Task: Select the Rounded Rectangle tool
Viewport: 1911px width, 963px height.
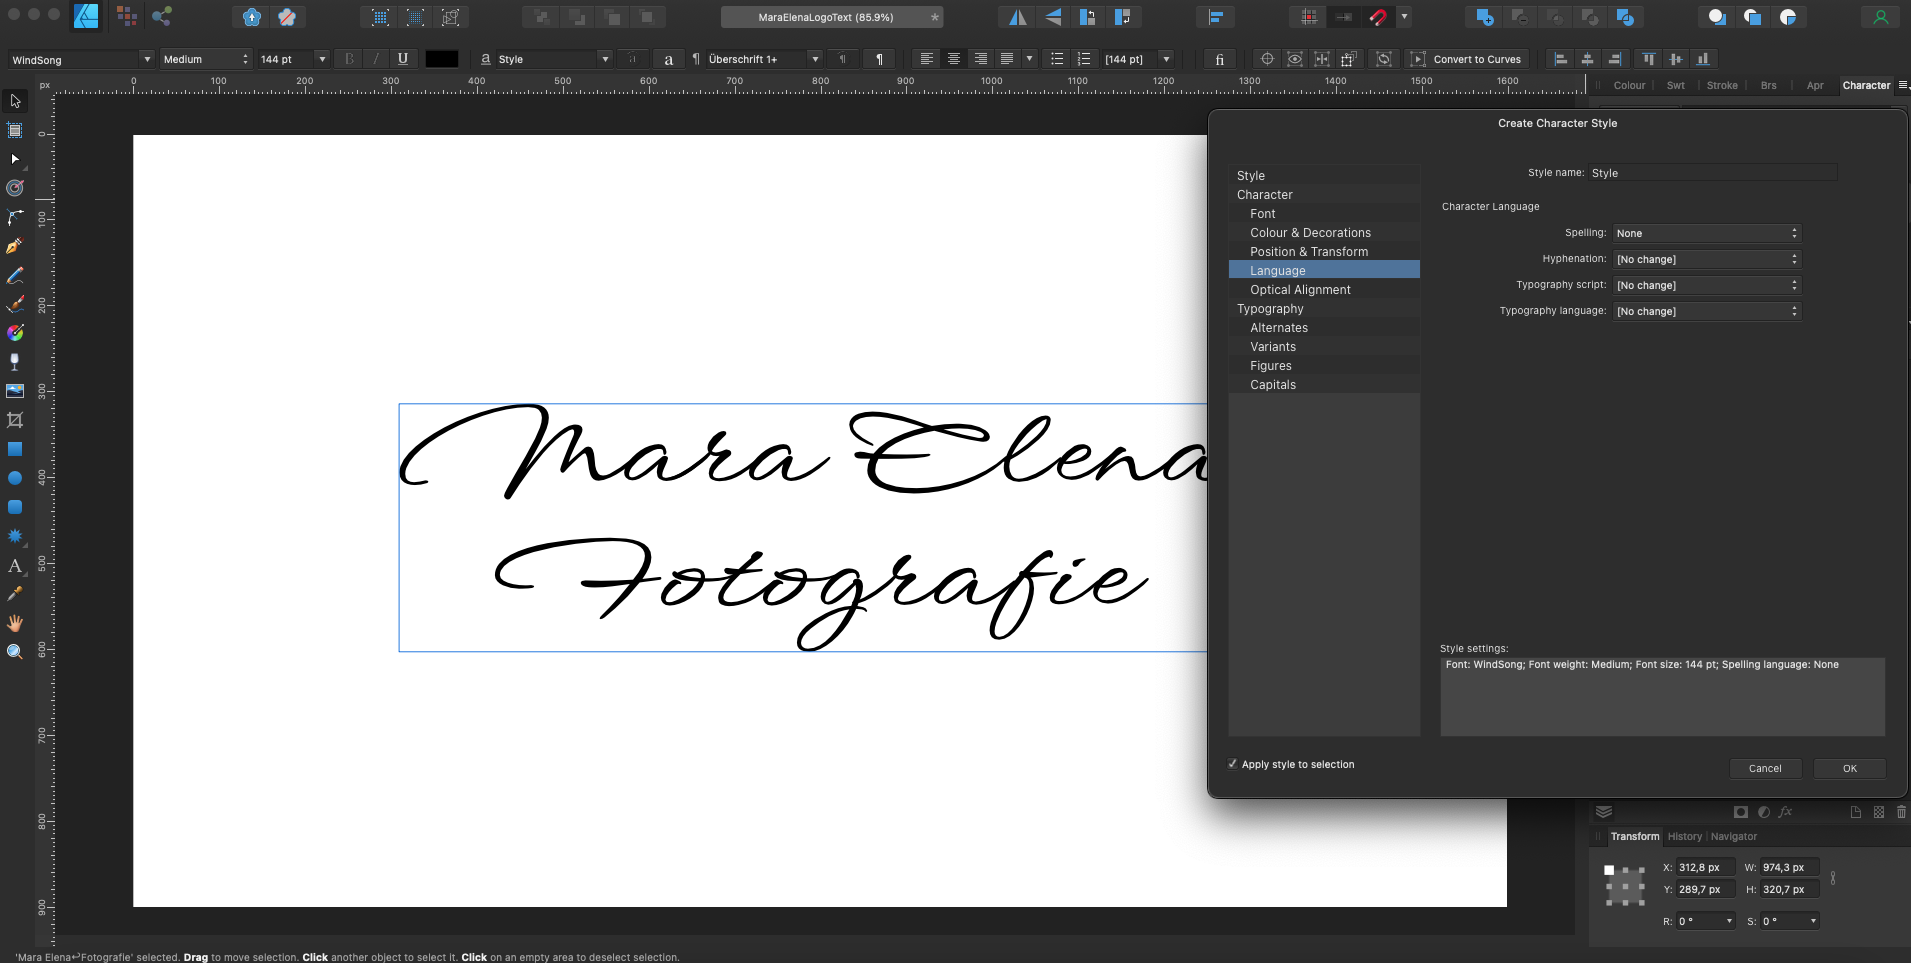Action: click(15, 507)
